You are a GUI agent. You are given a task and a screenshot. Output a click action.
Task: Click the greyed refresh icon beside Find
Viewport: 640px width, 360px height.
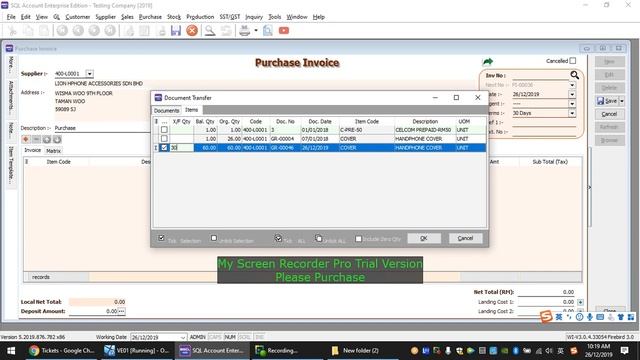pos(226,31)
